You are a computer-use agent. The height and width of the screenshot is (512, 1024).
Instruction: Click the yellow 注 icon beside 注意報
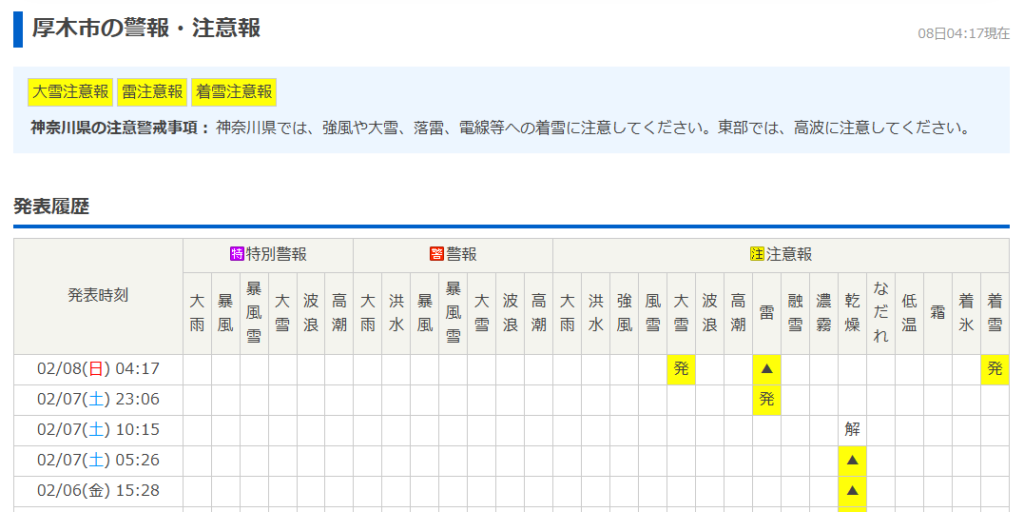757,254
